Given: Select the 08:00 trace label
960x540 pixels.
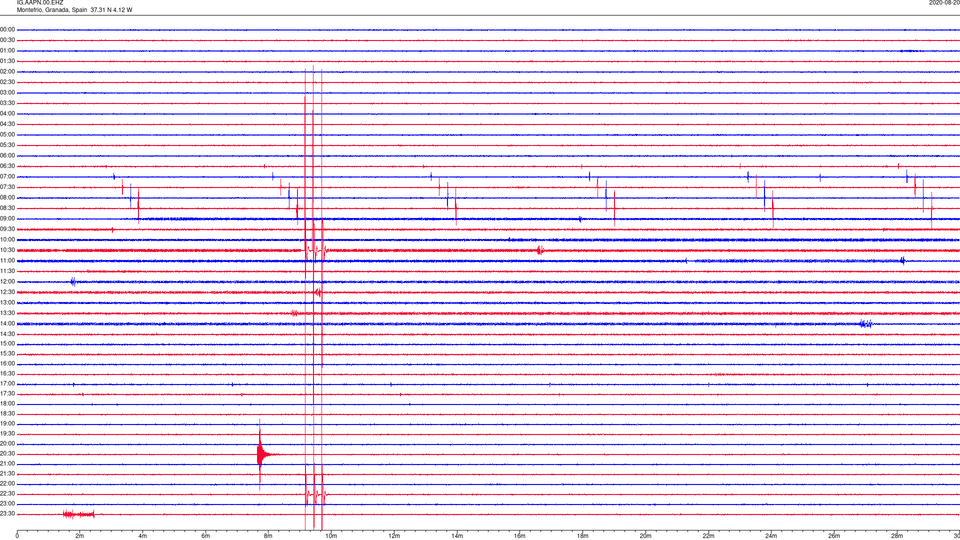Looking at the screenshot, I should [7, 198].
